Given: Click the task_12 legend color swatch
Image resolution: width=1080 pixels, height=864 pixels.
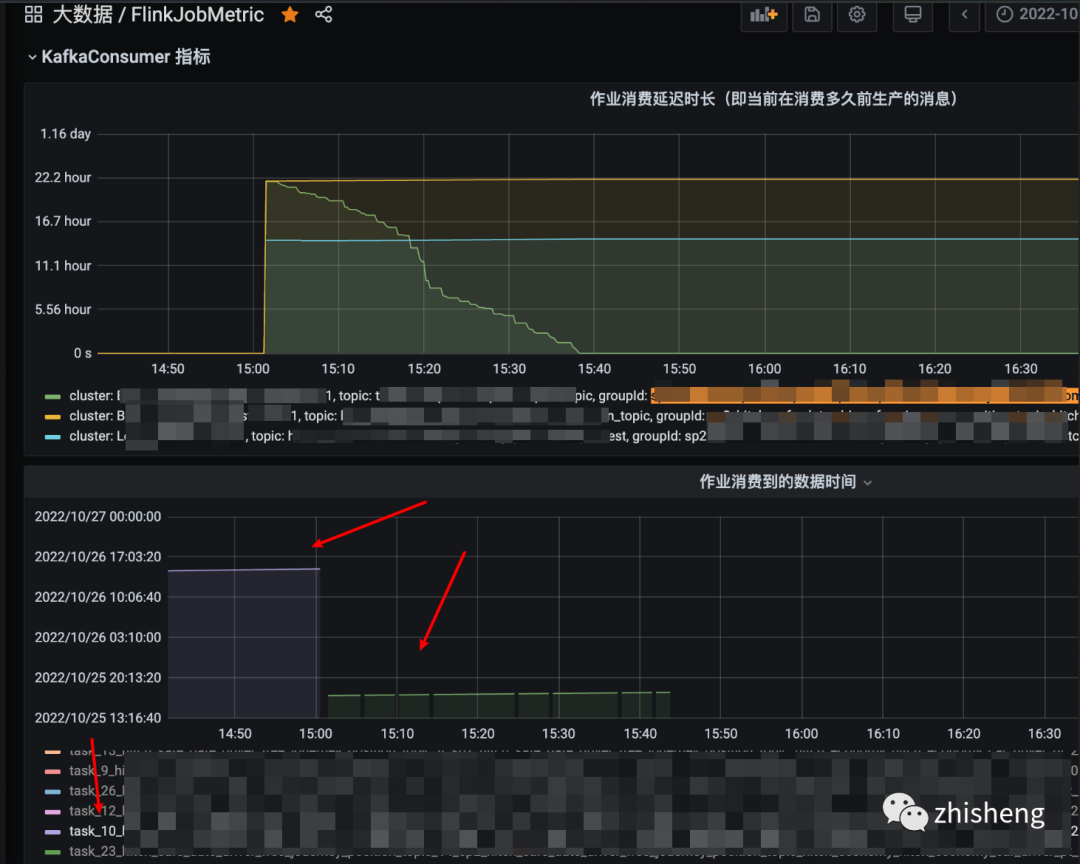Looking at the screenshot, I should (52, 812).
